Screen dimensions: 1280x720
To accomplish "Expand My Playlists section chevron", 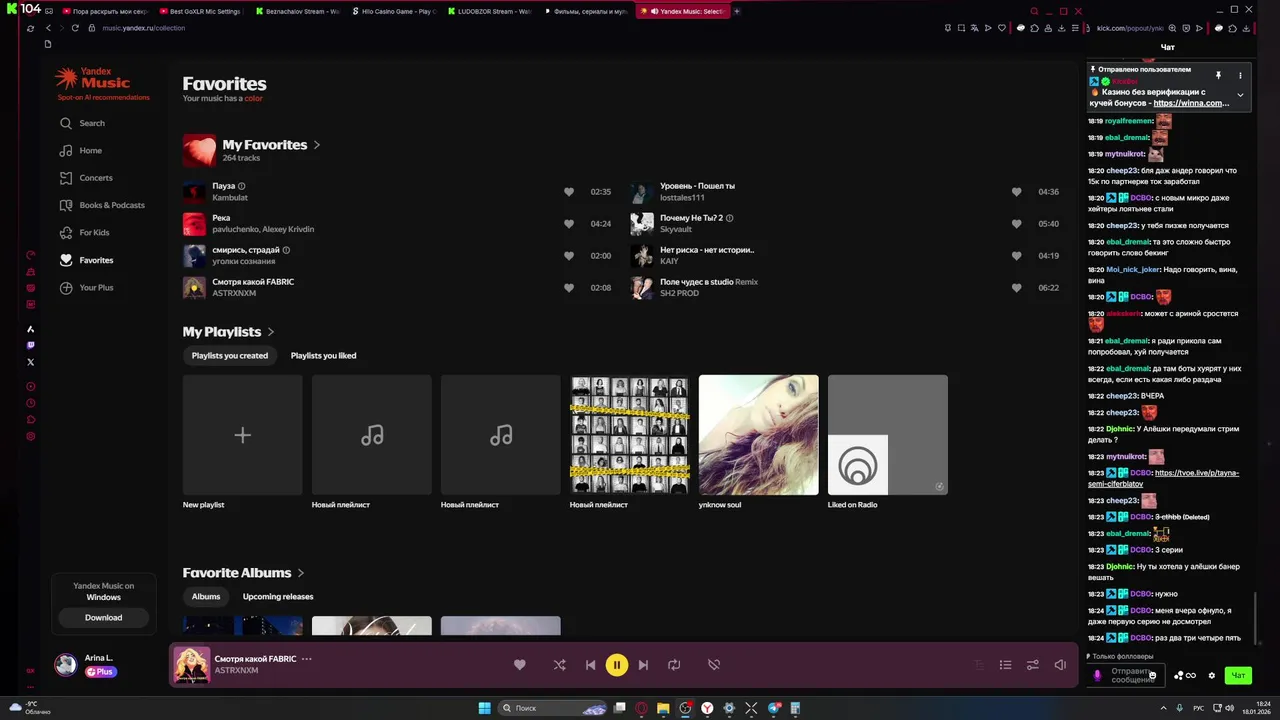I will [271, 332].
